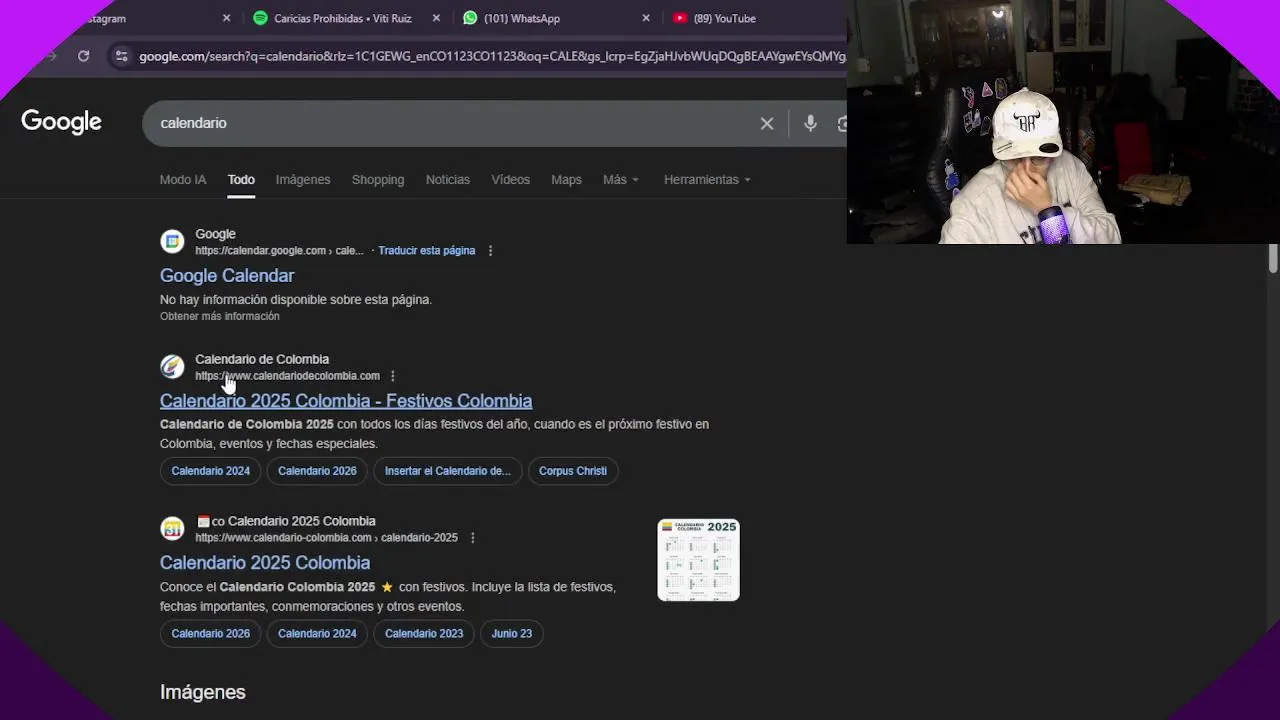Click the Calendario 2026 chip under Festivos result

(317, 471)
